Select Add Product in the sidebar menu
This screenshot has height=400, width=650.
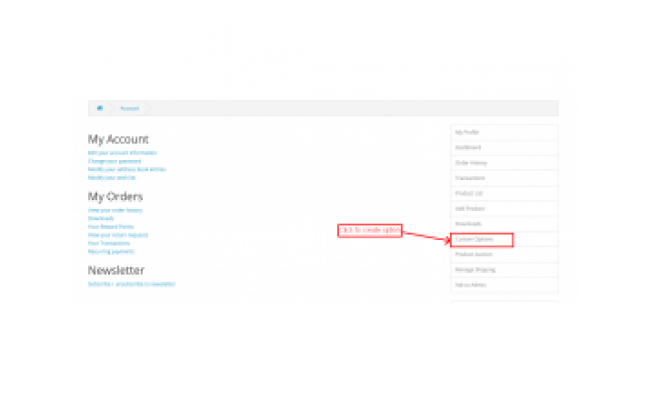tap(504, 209)
